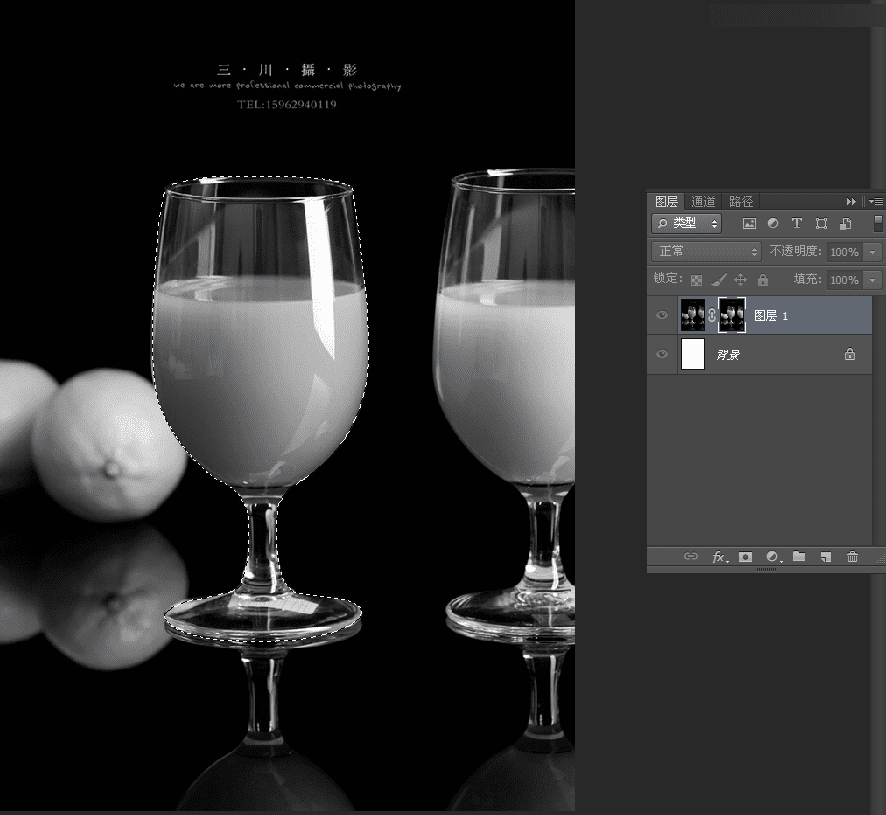Image resolution: width=886 pixels, height=815 pixels.
Task: Hide the 背景 background layer
Action: coord(662,354)
